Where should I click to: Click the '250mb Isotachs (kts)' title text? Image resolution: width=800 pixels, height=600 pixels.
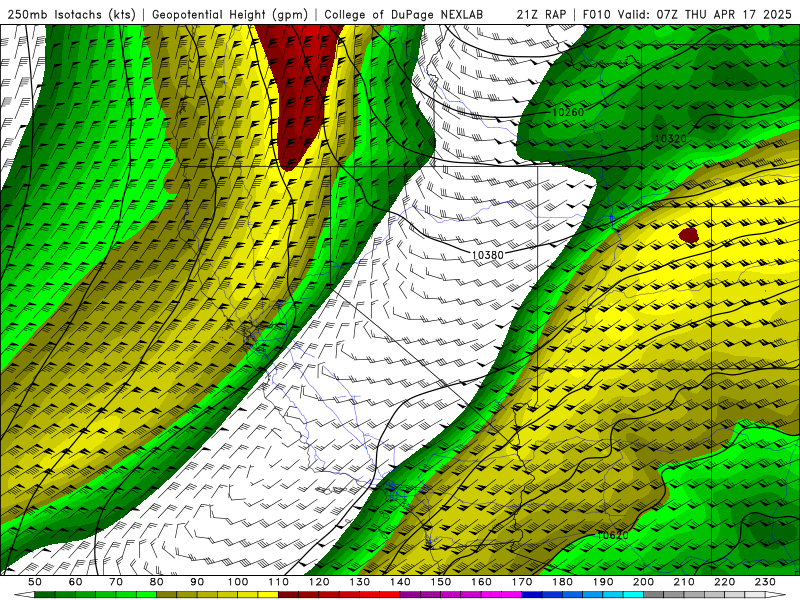coord(71,14)
